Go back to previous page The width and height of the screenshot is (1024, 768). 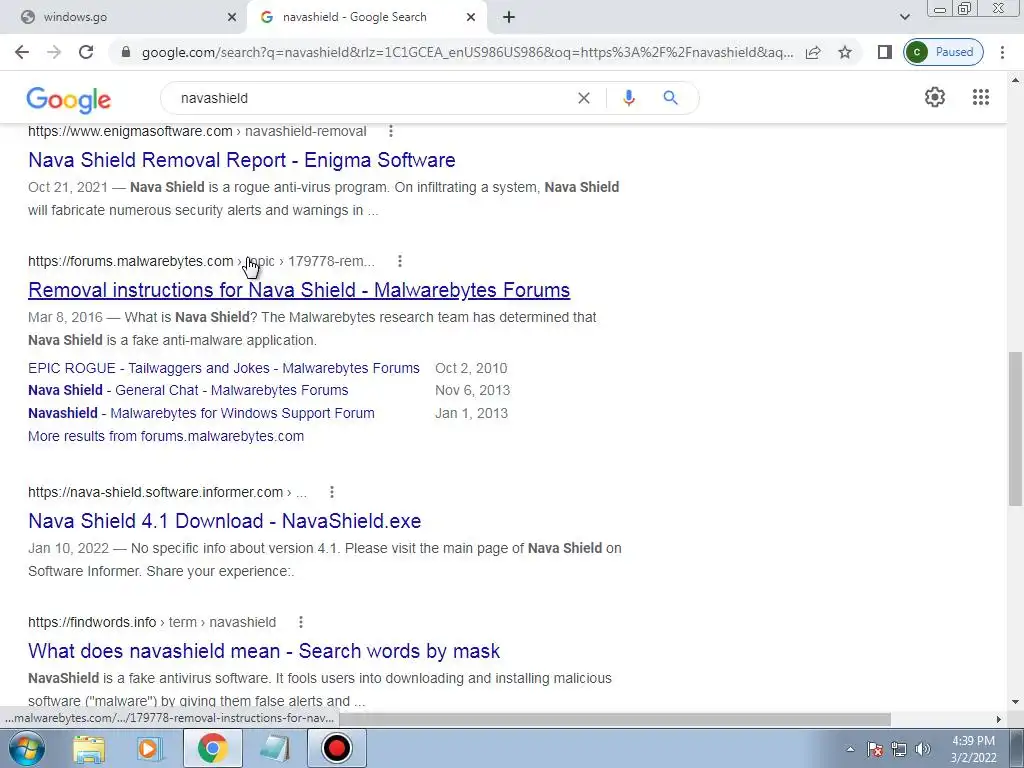point(22,52)
